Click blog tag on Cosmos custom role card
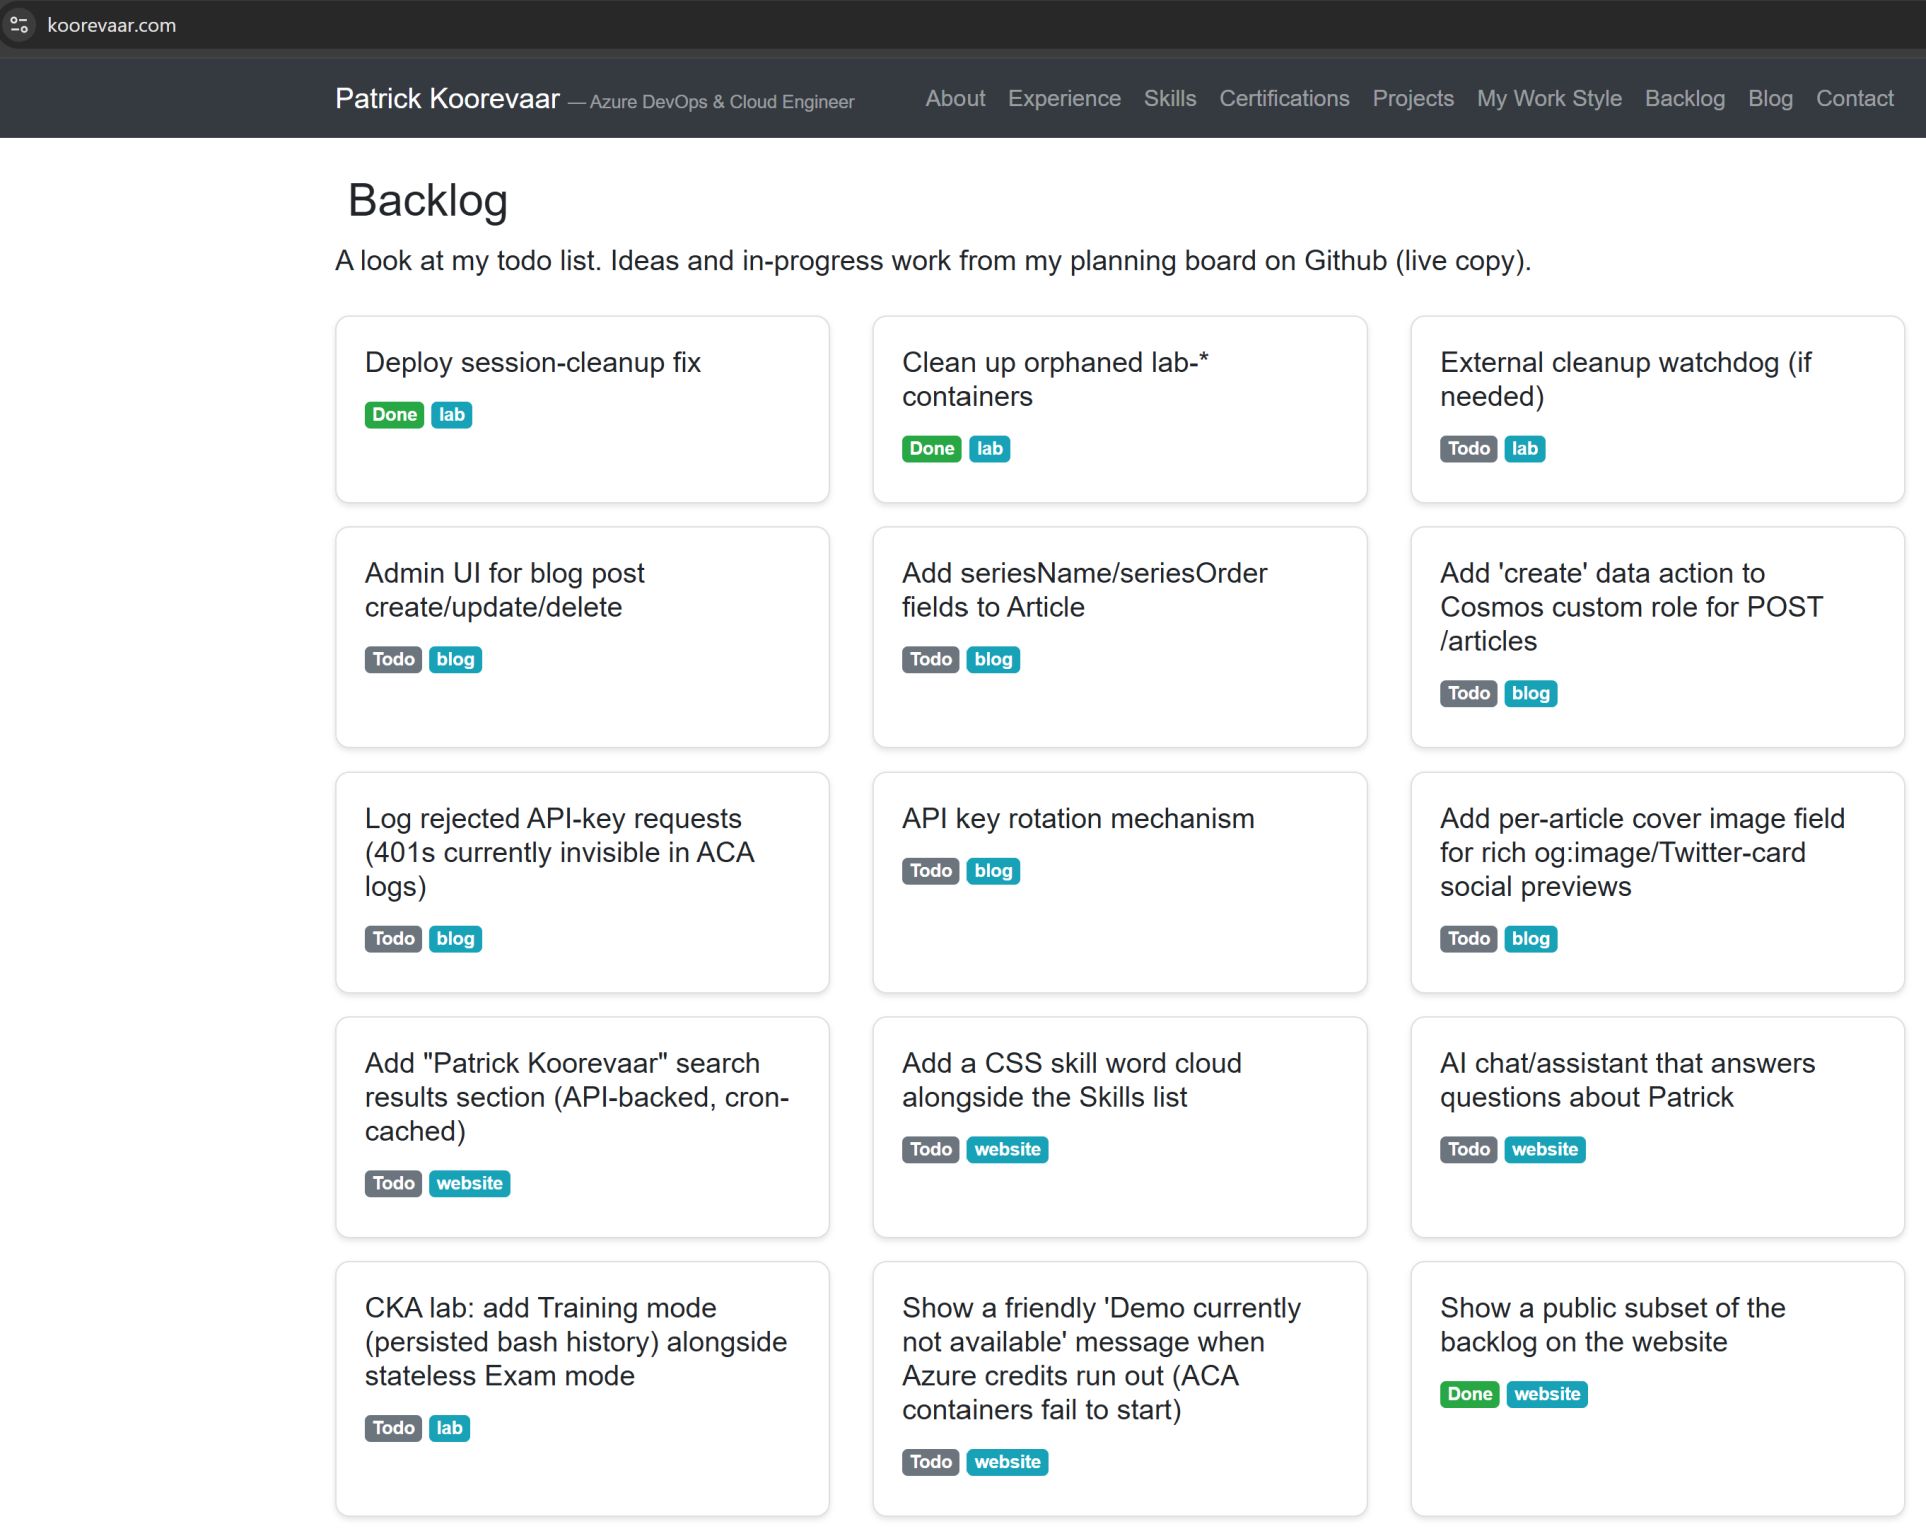This screenshot has height=1536, width=1926. pyautogui.click(x=1530, y=694)
